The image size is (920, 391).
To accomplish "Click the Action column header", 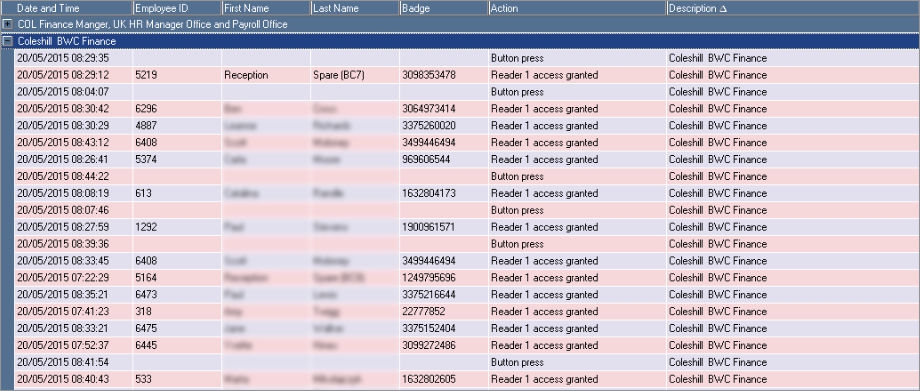I will [577, 8].
